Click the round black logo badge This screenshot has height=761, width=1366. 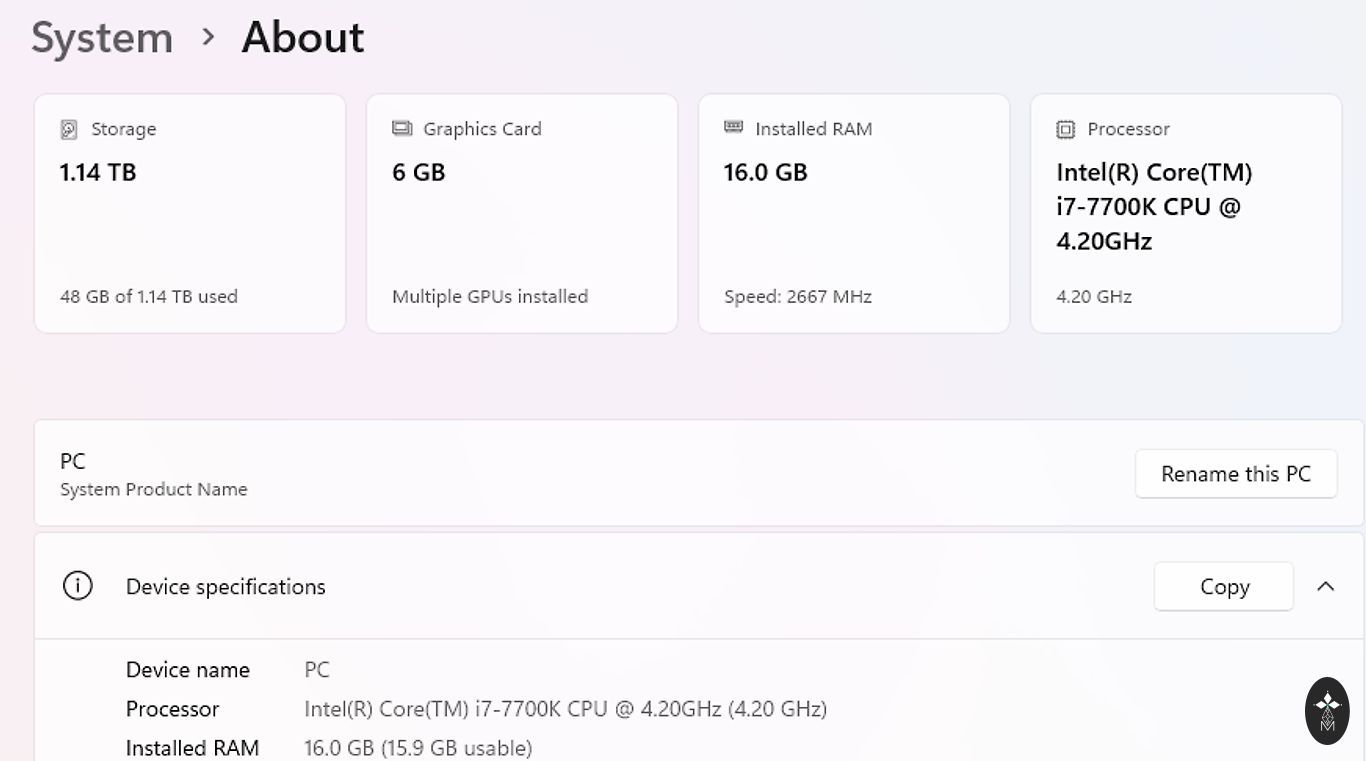click(x=1327, y=710)
